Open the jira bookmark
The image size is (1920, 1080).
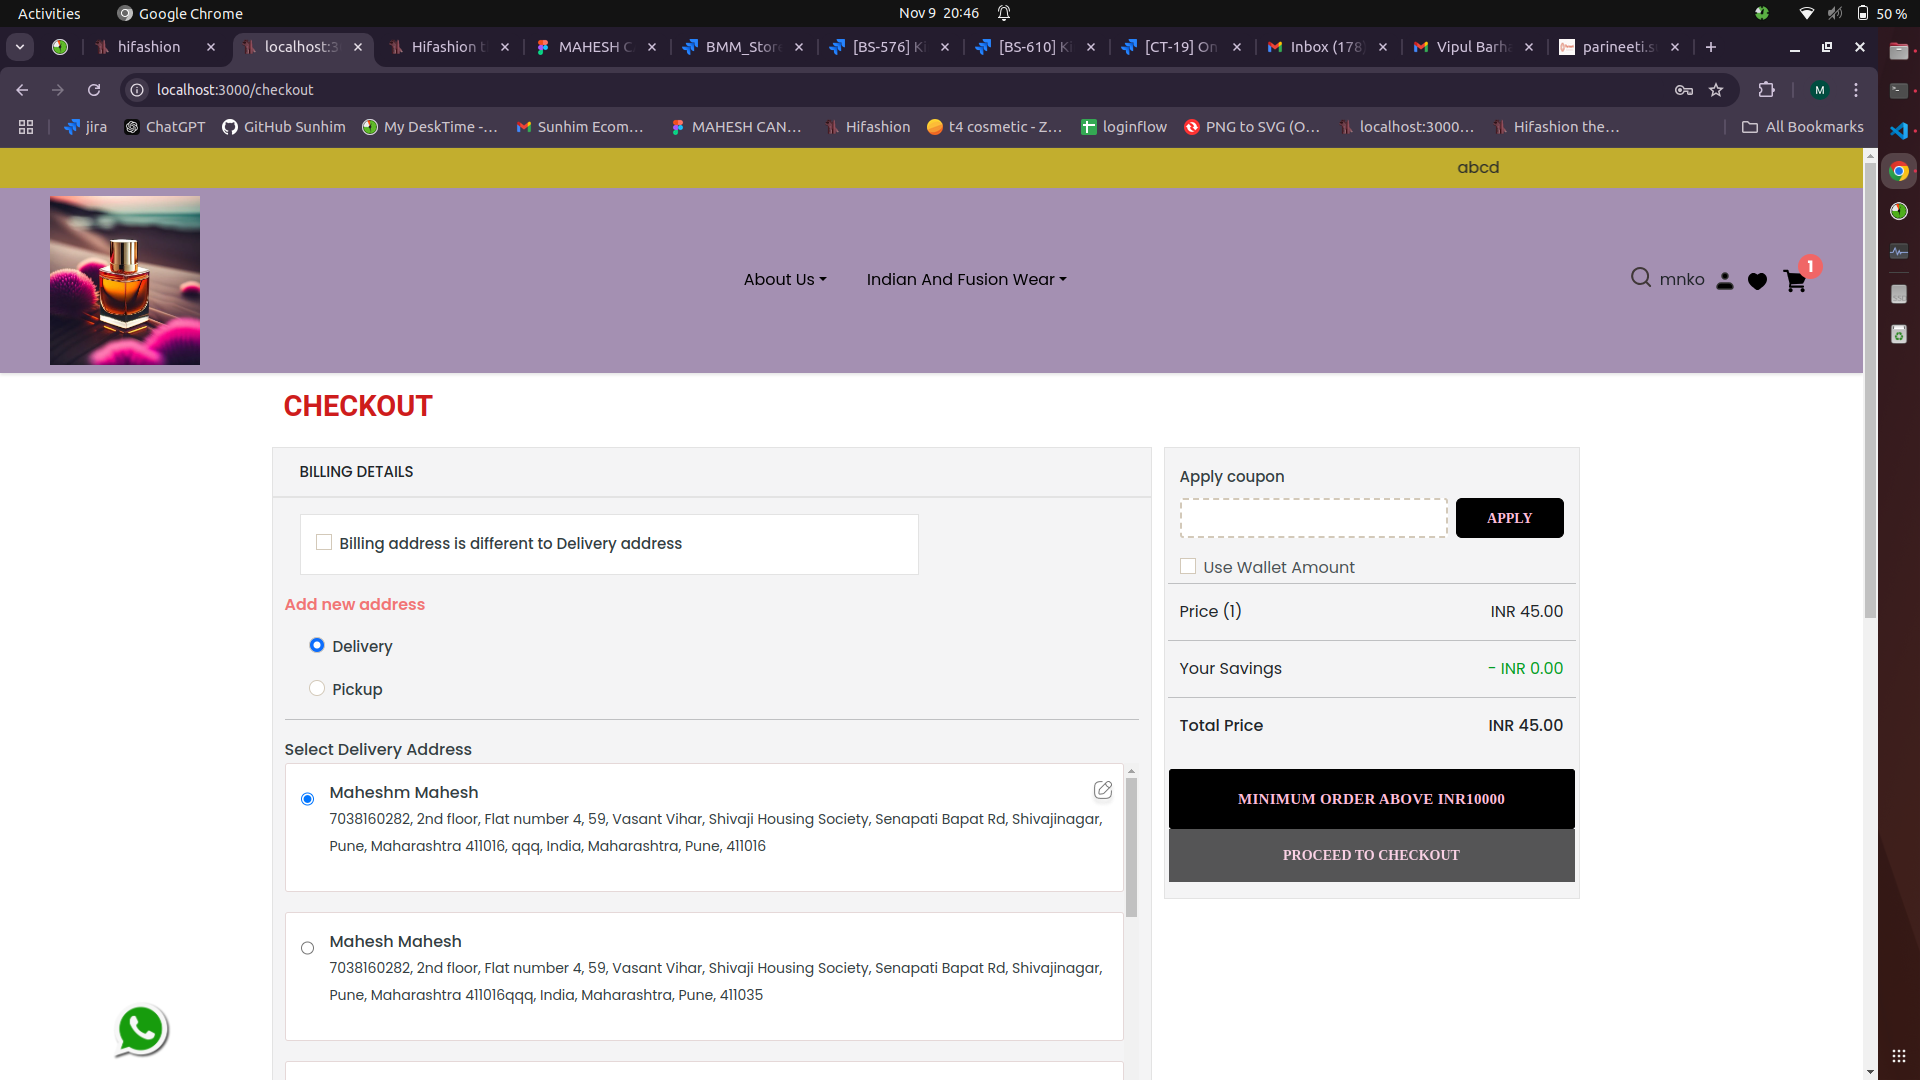(86, 127)
